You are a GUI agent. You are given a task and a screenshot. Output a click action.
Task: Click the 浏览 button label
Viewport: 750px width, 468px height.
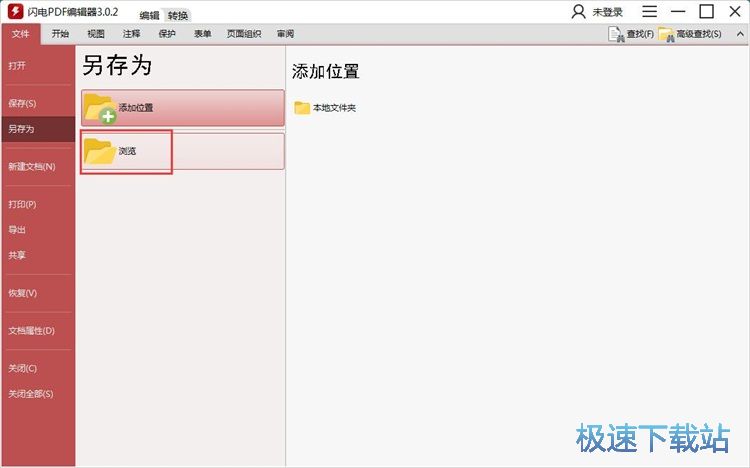click(x=127, y=151)
